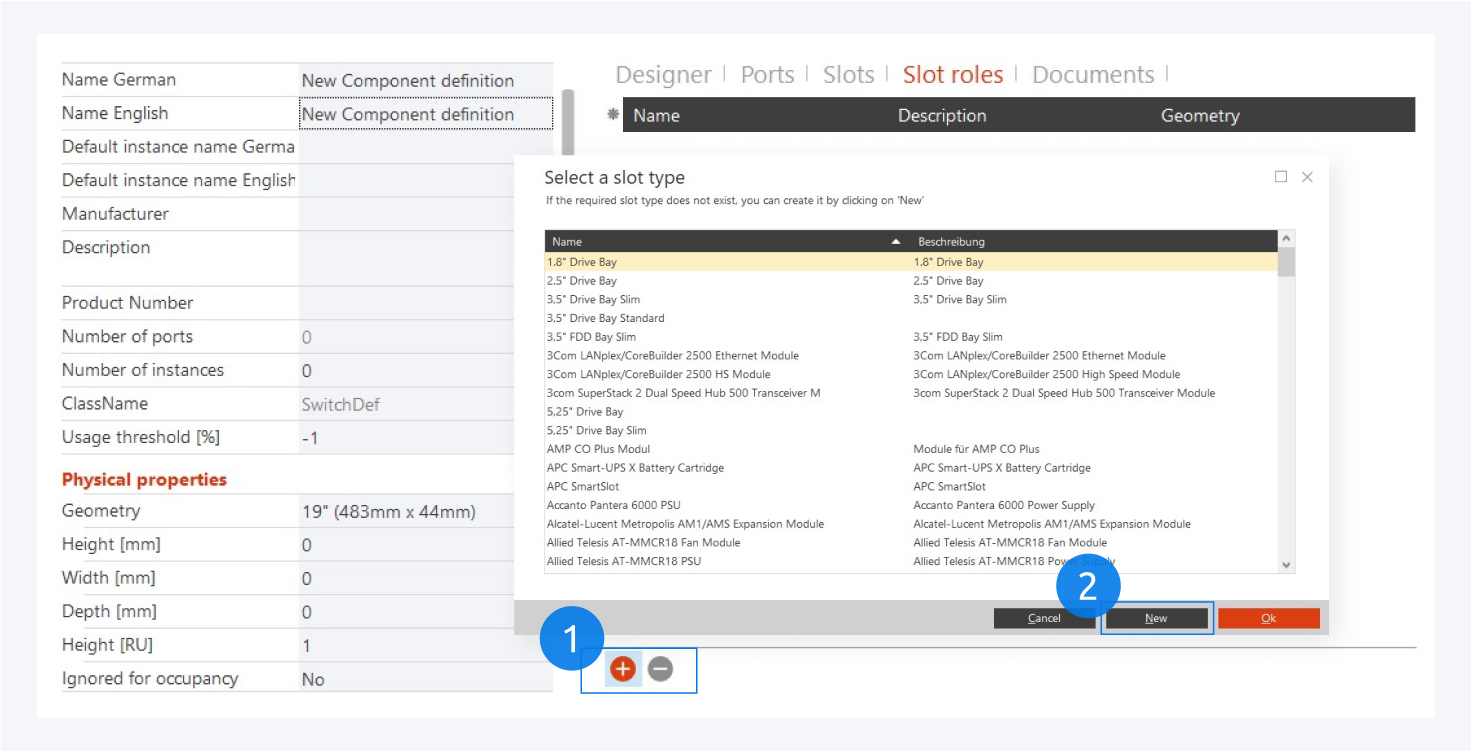The height and width of the screenshot is (751, 1471).
Task: Switch to the Designer tab
Action: point(663,75)
